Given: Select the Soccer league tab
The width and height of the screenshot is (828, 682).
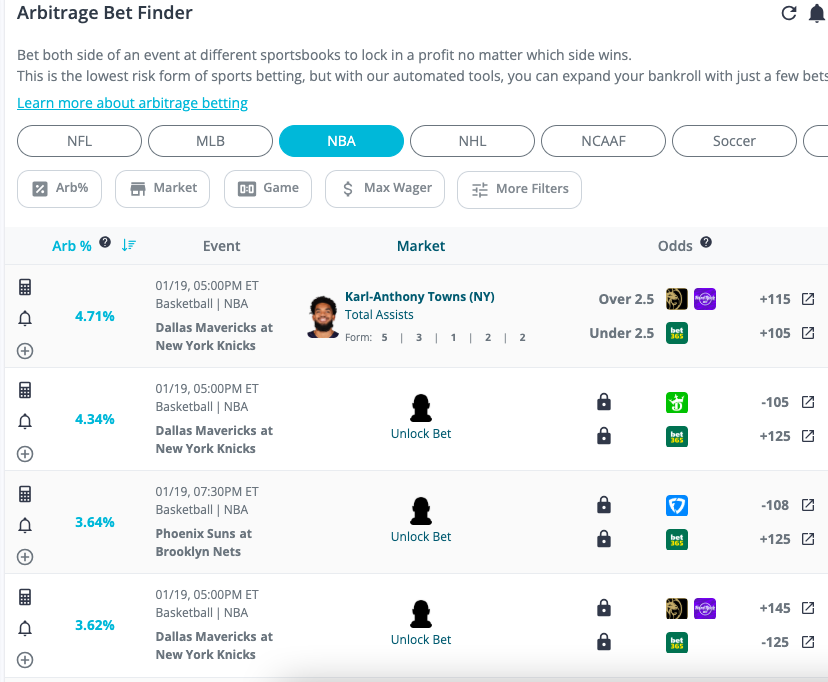Looking at the screenshot, I should click(x=734, y=141).
